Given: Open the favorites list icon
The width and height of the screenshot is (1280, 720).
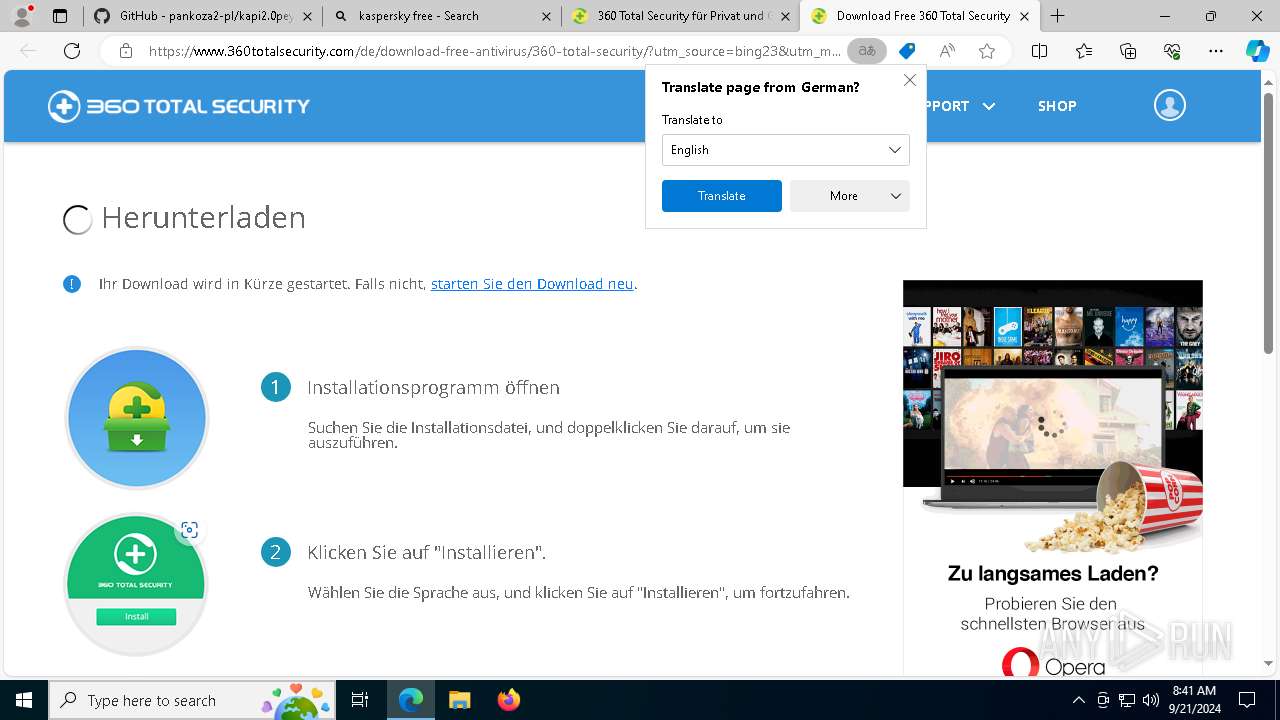Looking at the screenshot, I should coord(1084,51).
